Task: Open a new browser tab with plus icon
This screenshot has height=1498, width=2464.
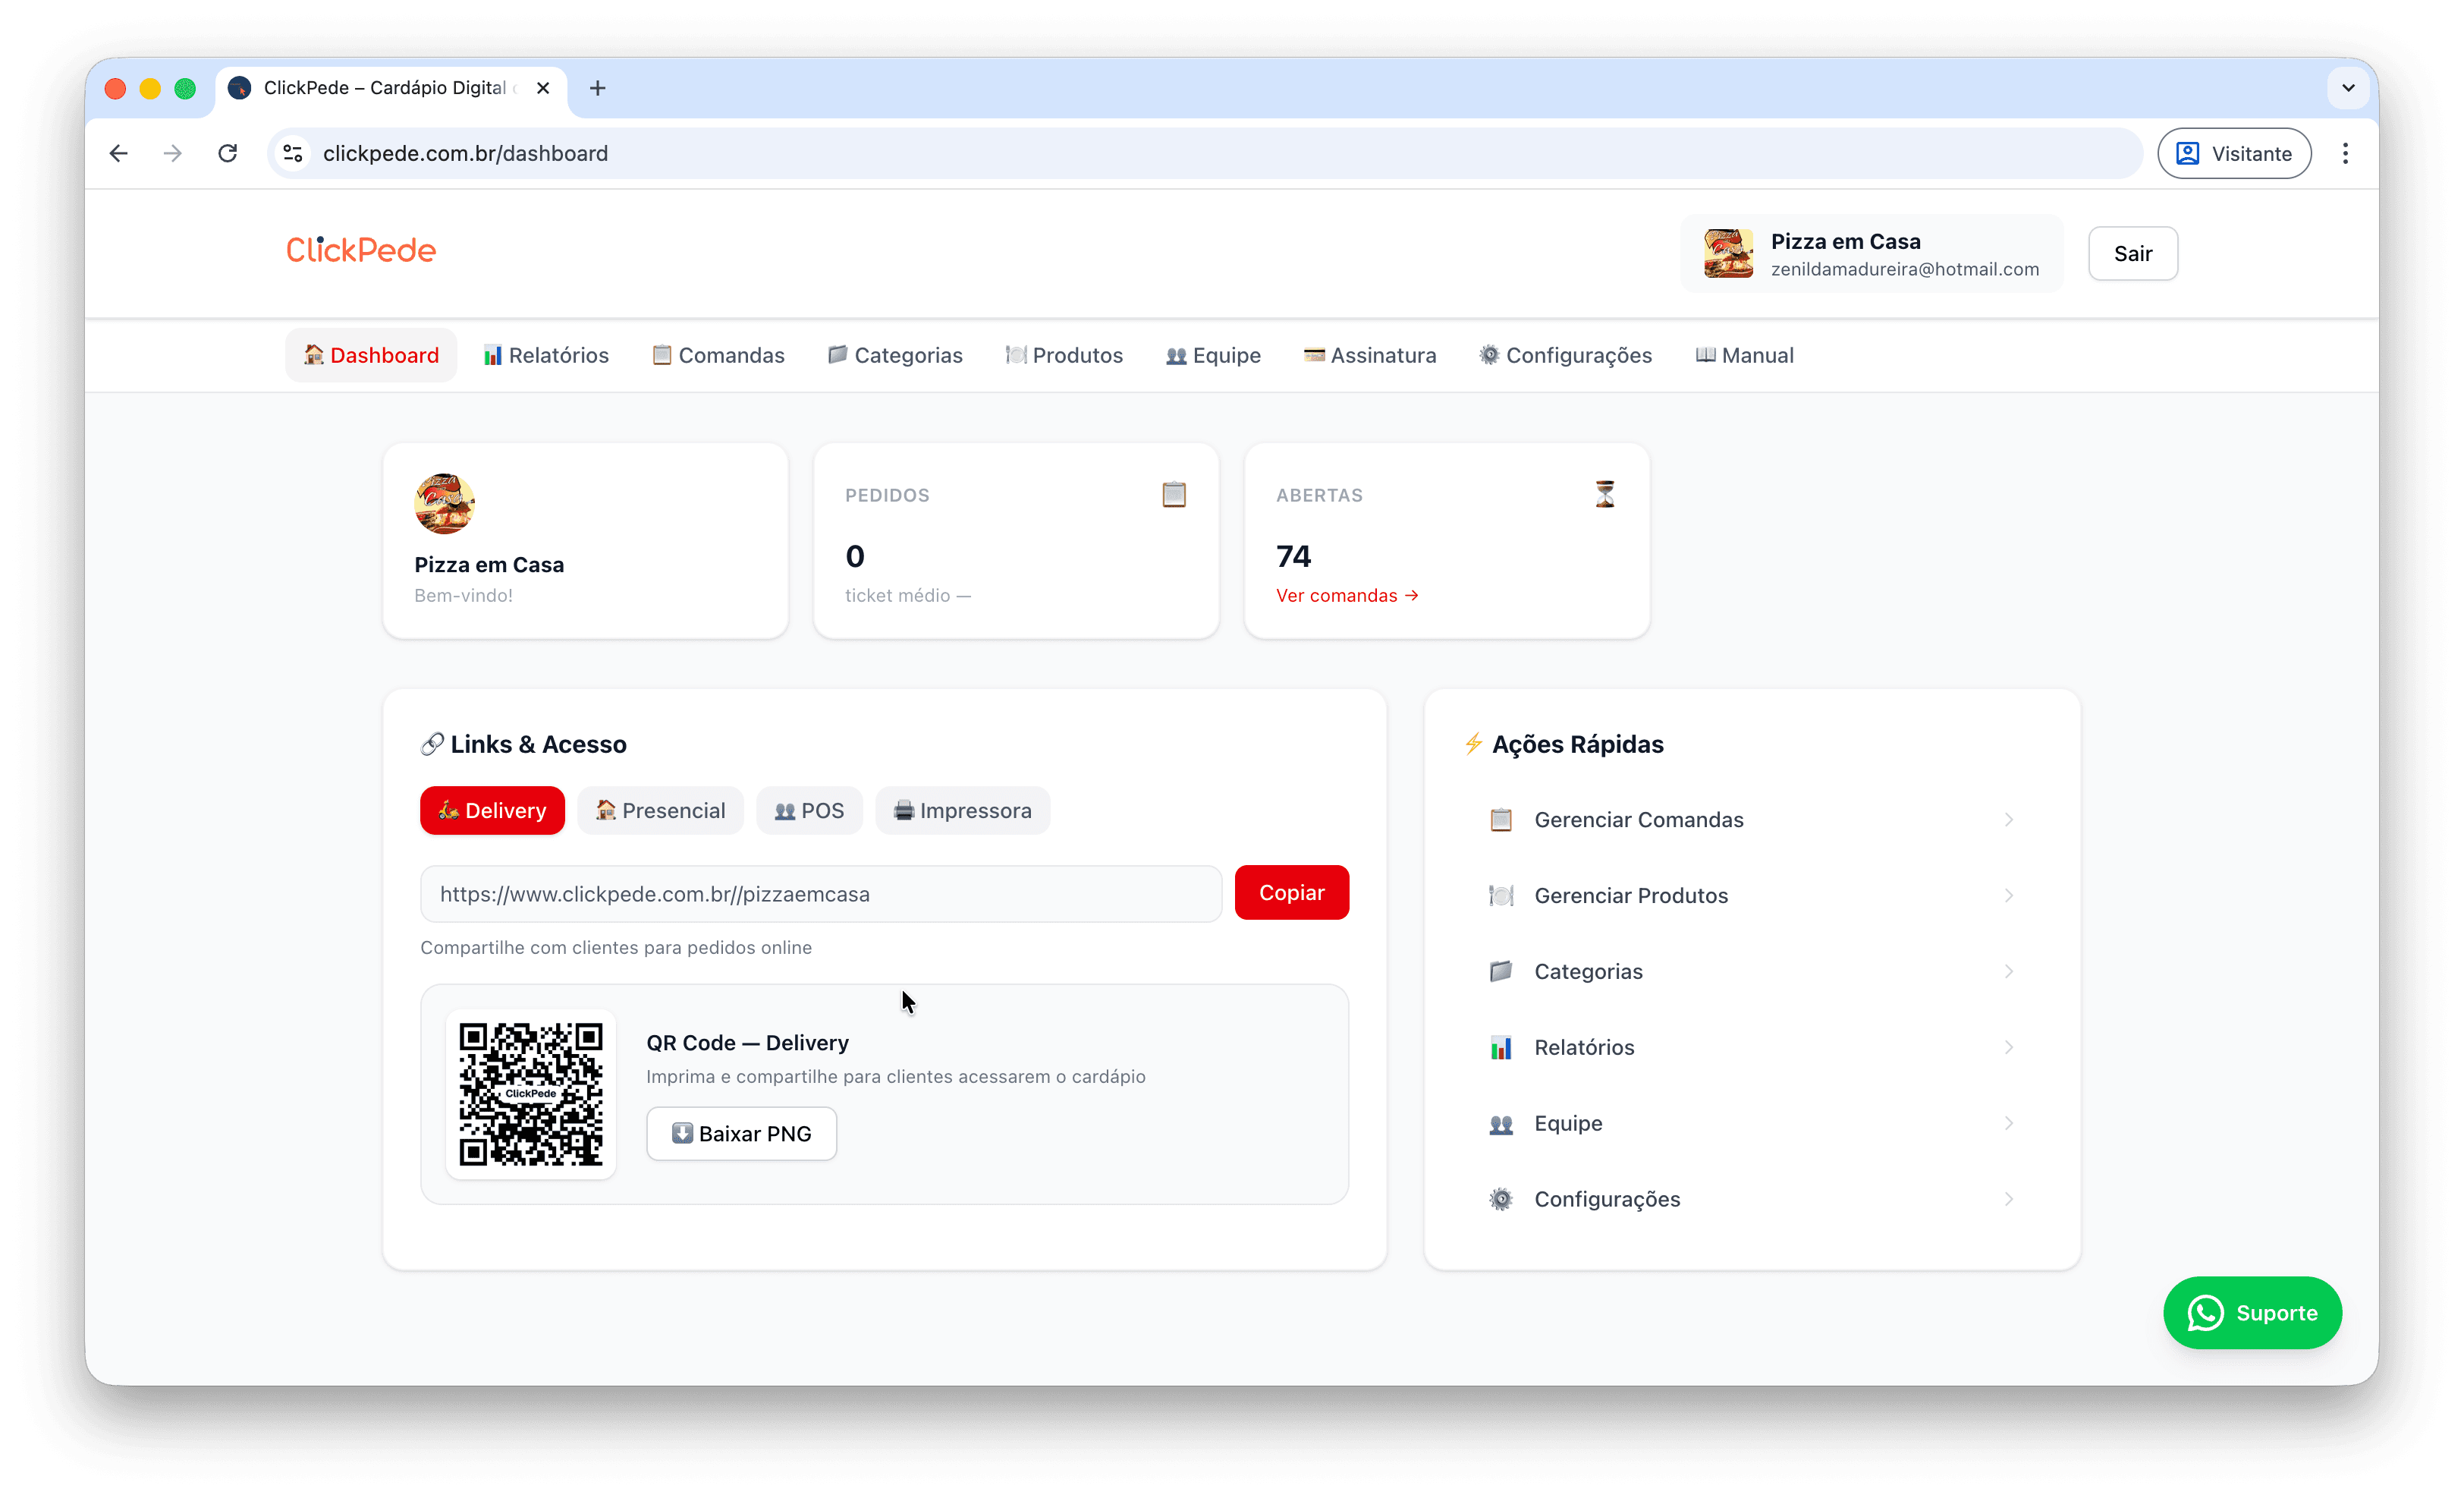Action: (597, 88)
